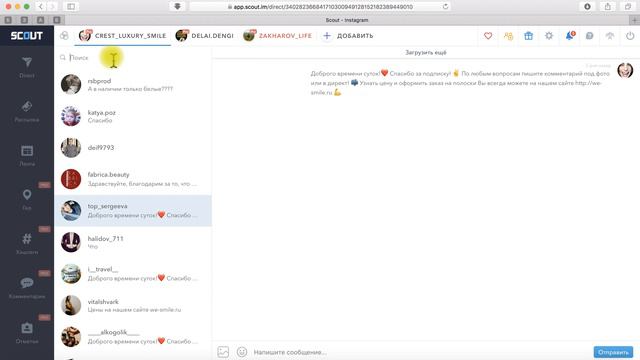Click the Scout logo
This screenshot has width=640, height=360.
27,36
